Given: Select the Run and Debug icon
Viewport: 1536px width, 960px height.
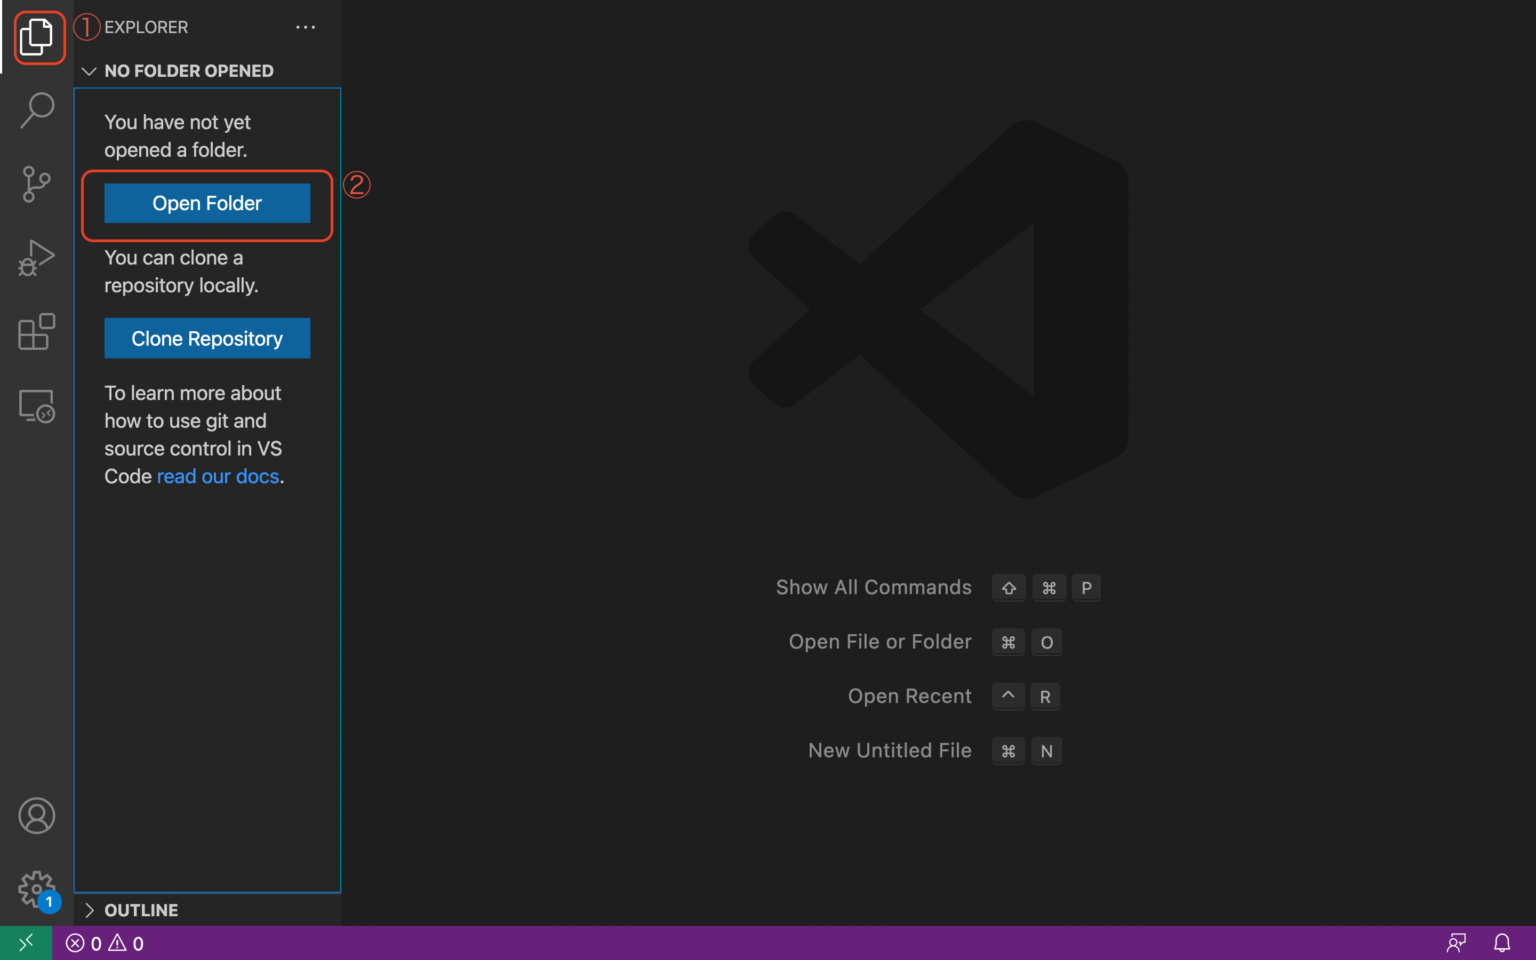Looking at the screenshot, I should [38, 258].
